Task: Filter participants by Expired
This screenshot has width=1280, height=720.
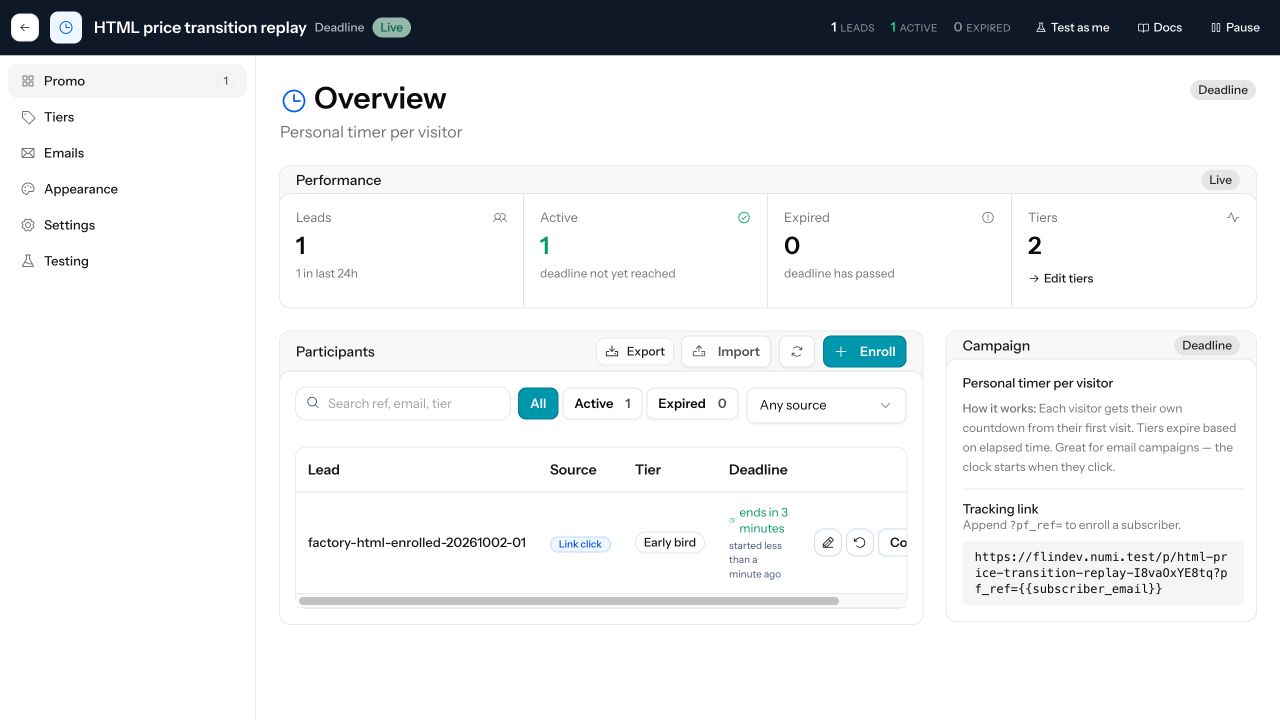Action: pyautogui.click(x=692, y=403)
